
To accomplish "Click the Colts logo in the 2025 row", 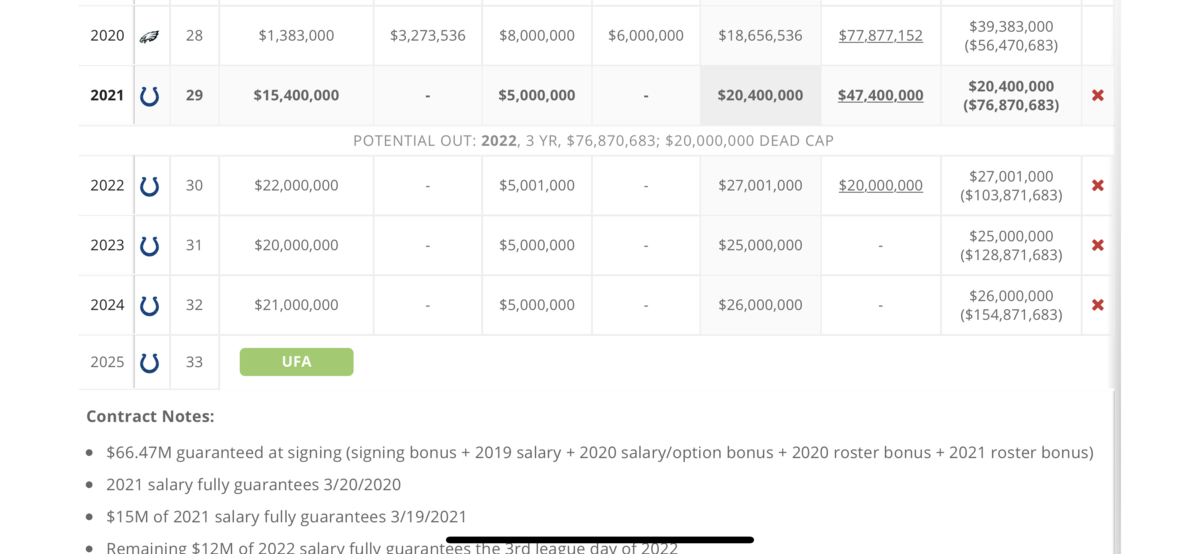I will pos(149,363).
